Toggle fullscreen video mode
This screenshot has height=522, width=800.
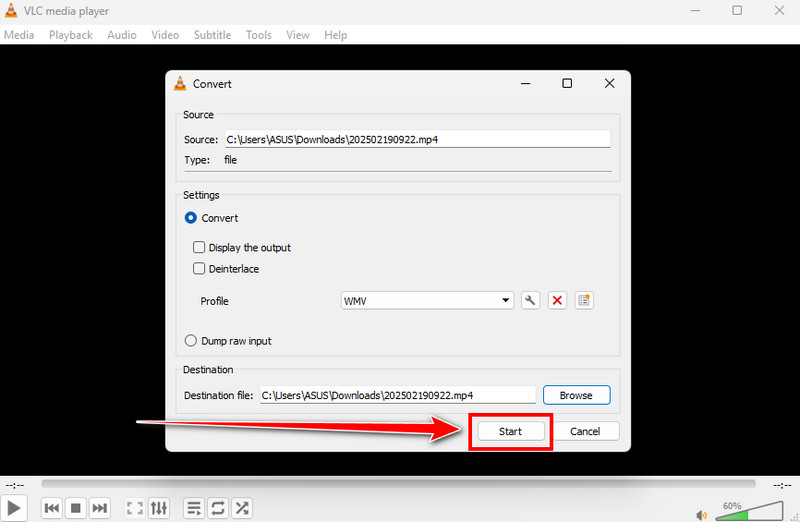[135, 508]
